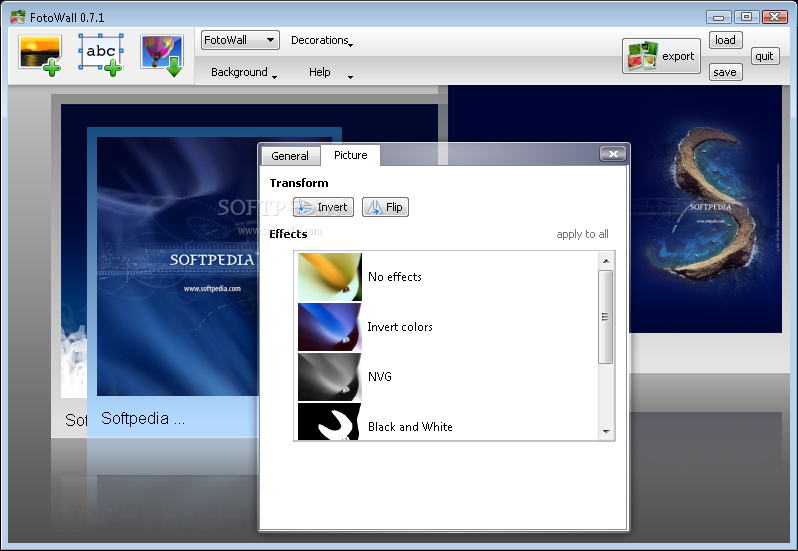
Task: Click the add picture sunset icon
Action: [40, 55]
